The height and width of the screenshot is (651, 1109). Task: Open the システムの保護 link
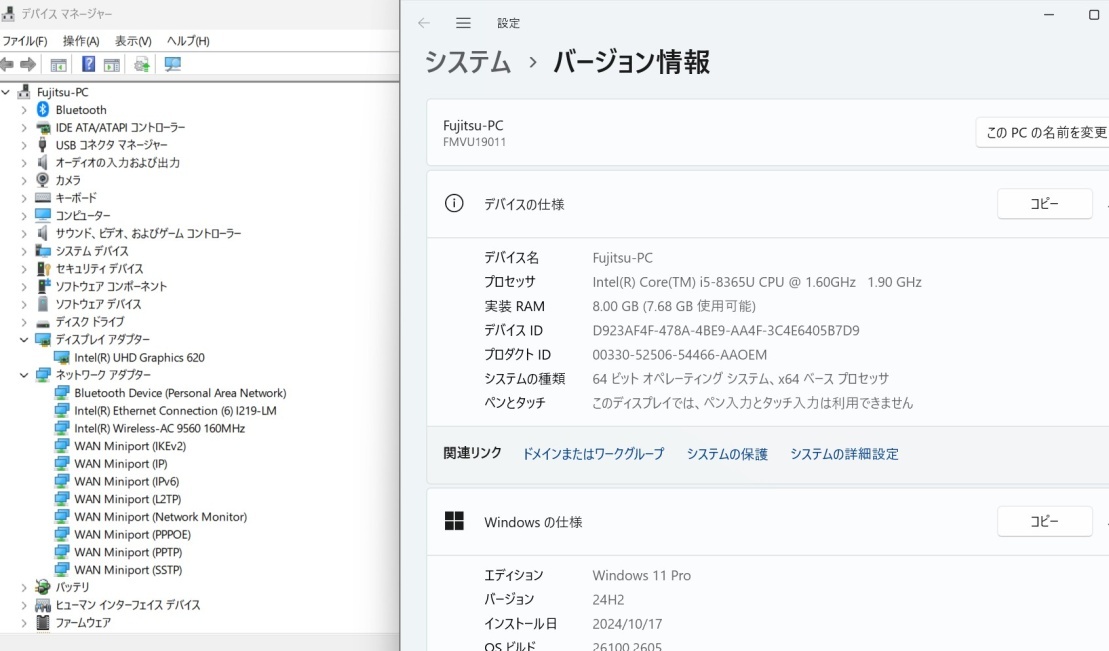pos(727,454)
